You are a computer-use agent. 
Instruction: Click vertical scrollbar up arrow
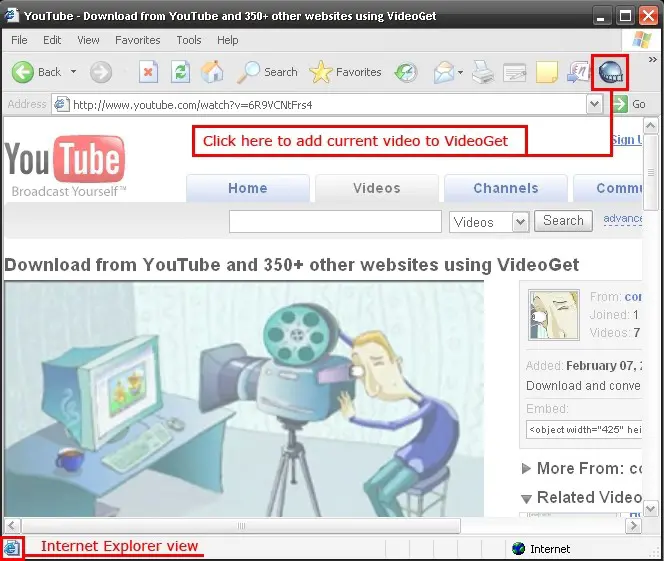click(650, 126)
